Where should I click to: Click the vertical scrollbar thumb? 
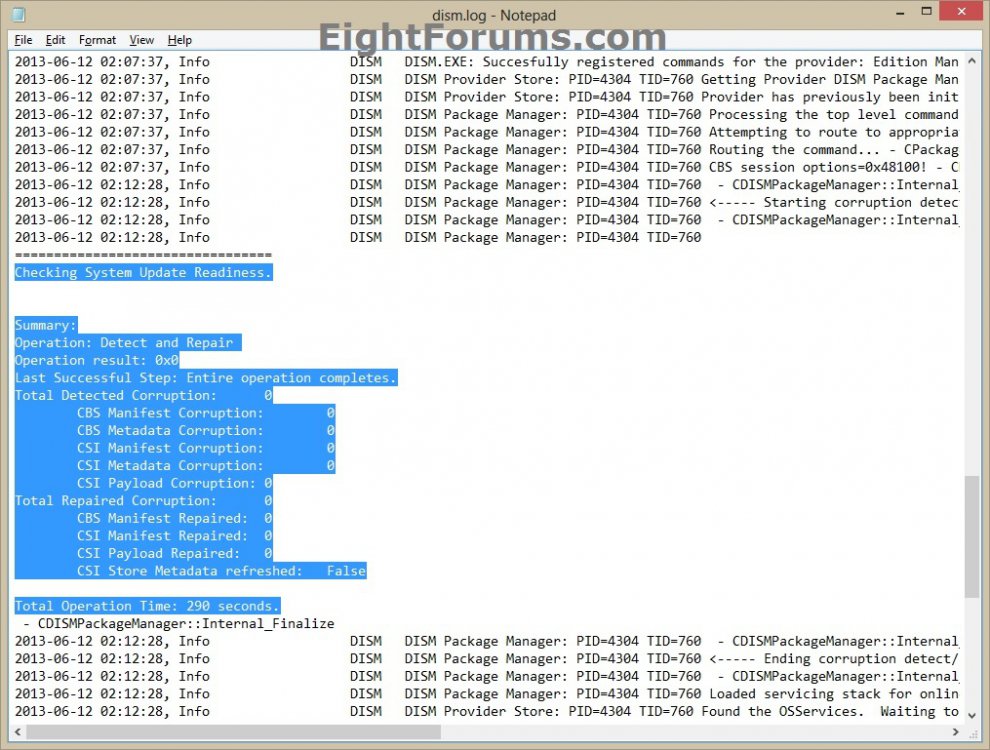(972, 537)
